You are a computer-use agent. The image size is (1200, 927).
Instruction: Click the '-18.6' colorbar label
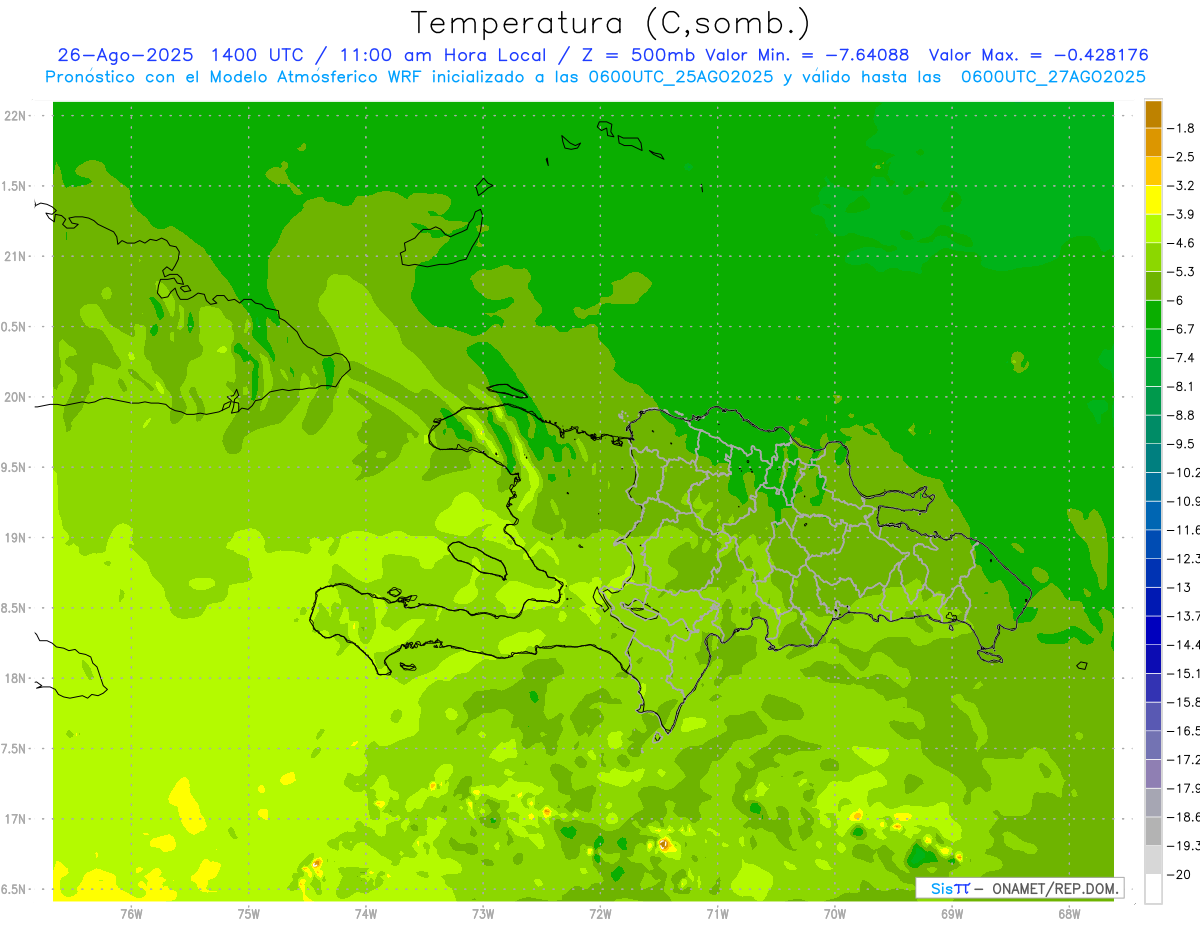pos(1184,817)
